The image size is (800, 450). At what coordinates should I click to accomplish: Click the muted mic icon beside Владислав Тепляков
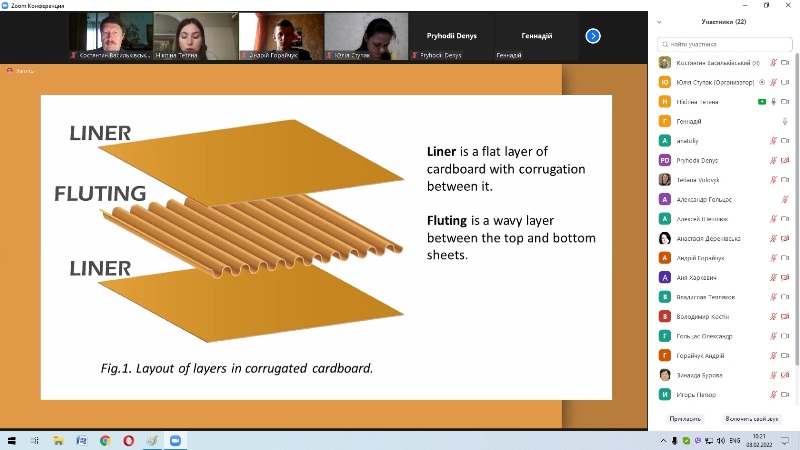(773, 297)
